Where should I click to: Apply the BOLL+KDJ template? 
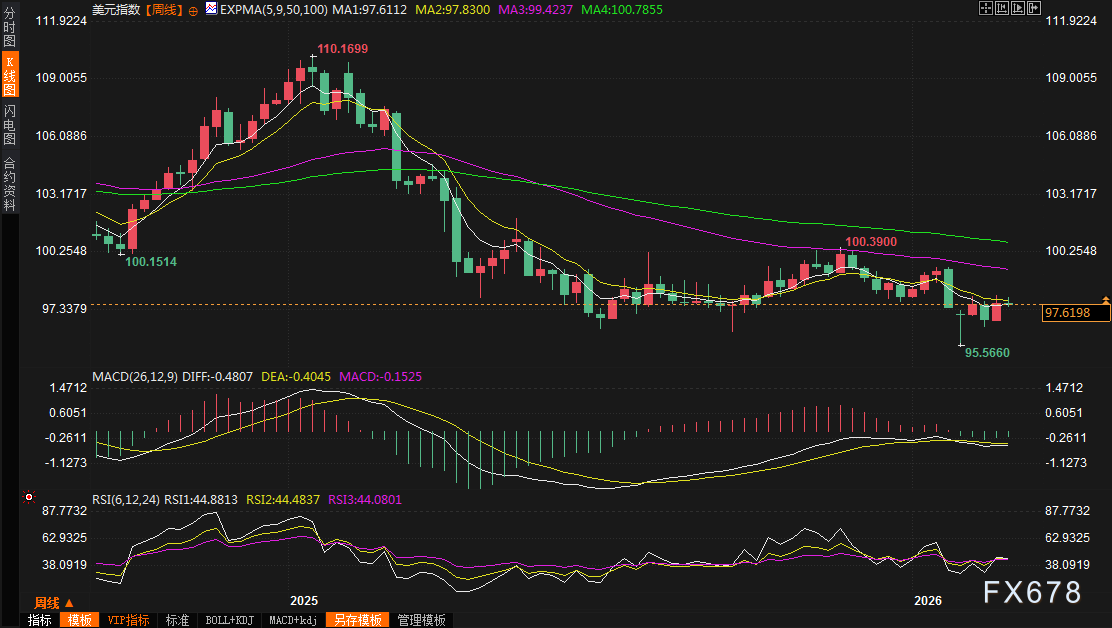[230, 620]
